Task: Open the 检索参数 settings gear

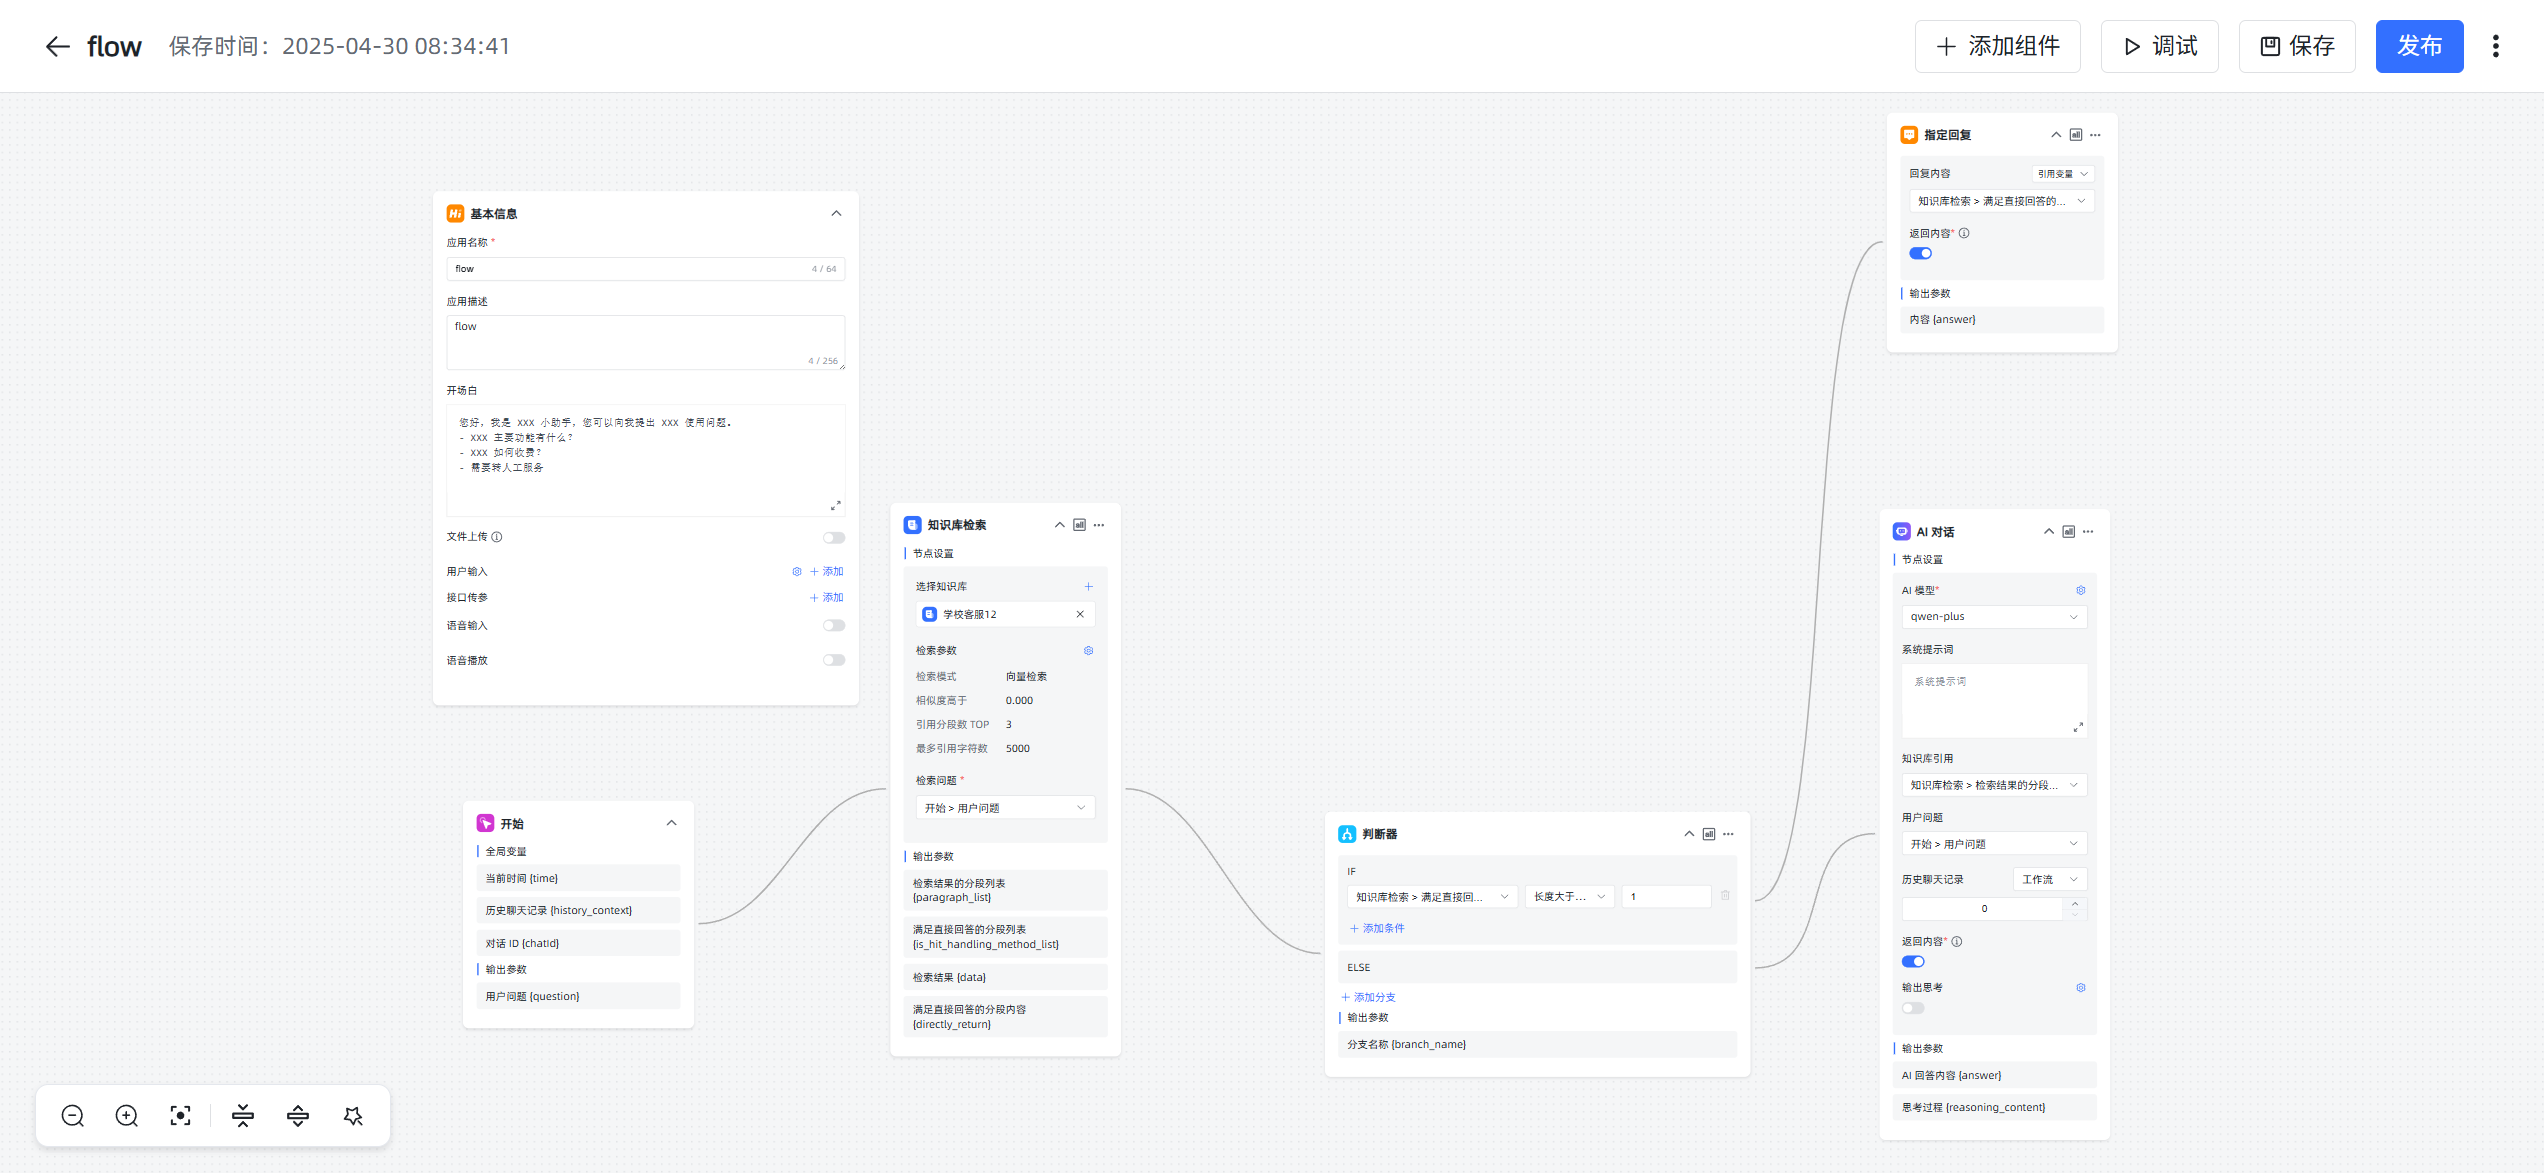Action: (1088, 651)
